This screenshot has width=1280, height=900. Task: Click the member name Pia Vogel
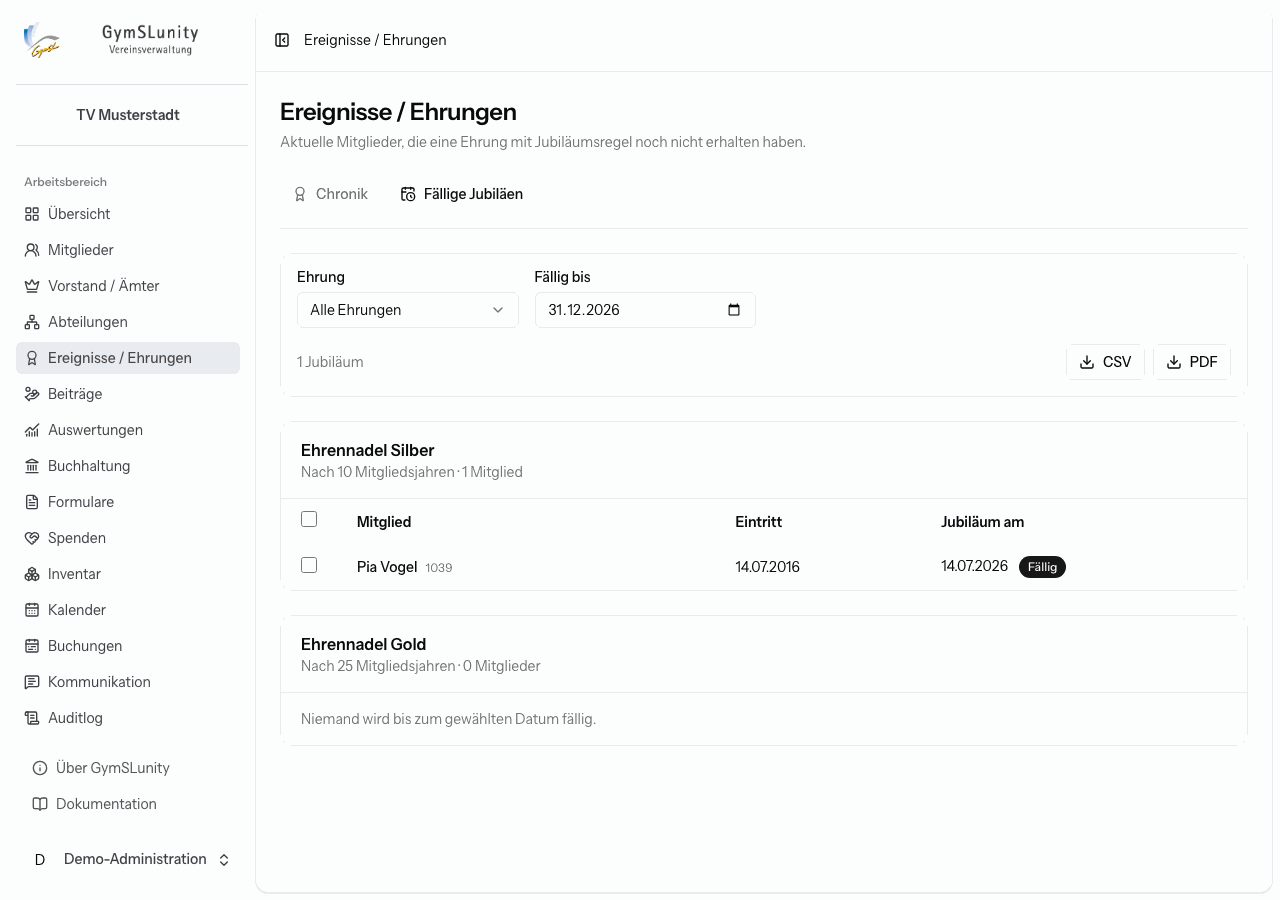pyautogui.click(x=387, y=567)
